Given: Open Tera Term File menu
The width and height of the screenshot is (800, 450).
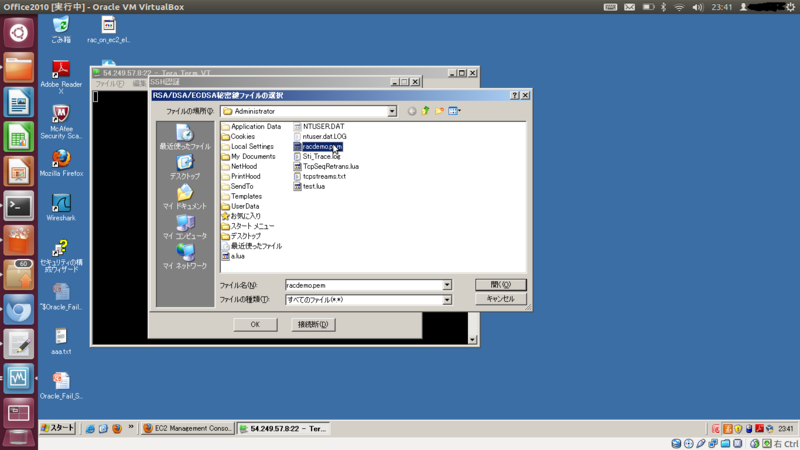Looking at the screenshot, I should coord(109,83).
